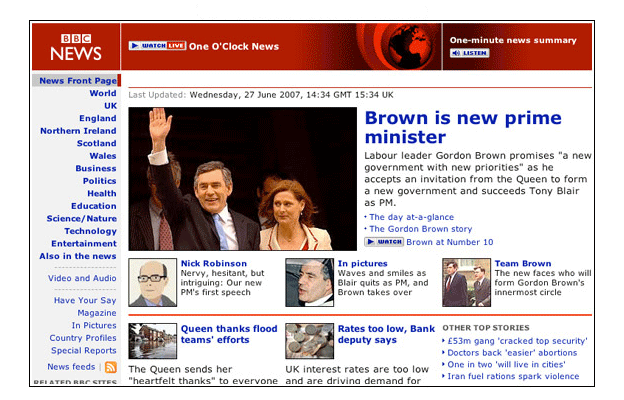Viewport: 624px width, 400px height.
Task: Open Country Profiles link
Action: (x=83, y=338)
